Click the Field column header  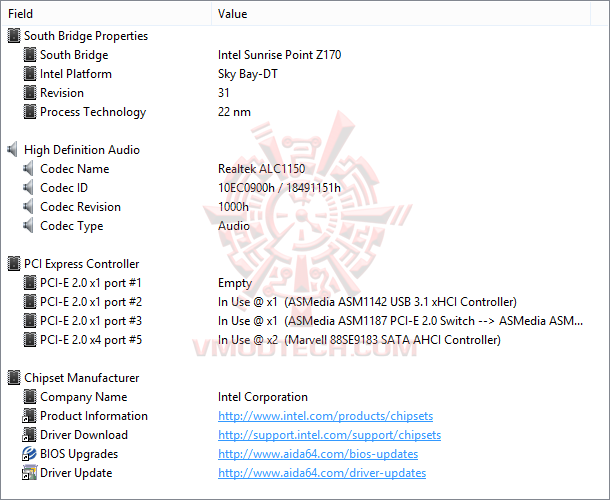pos(107,14)
